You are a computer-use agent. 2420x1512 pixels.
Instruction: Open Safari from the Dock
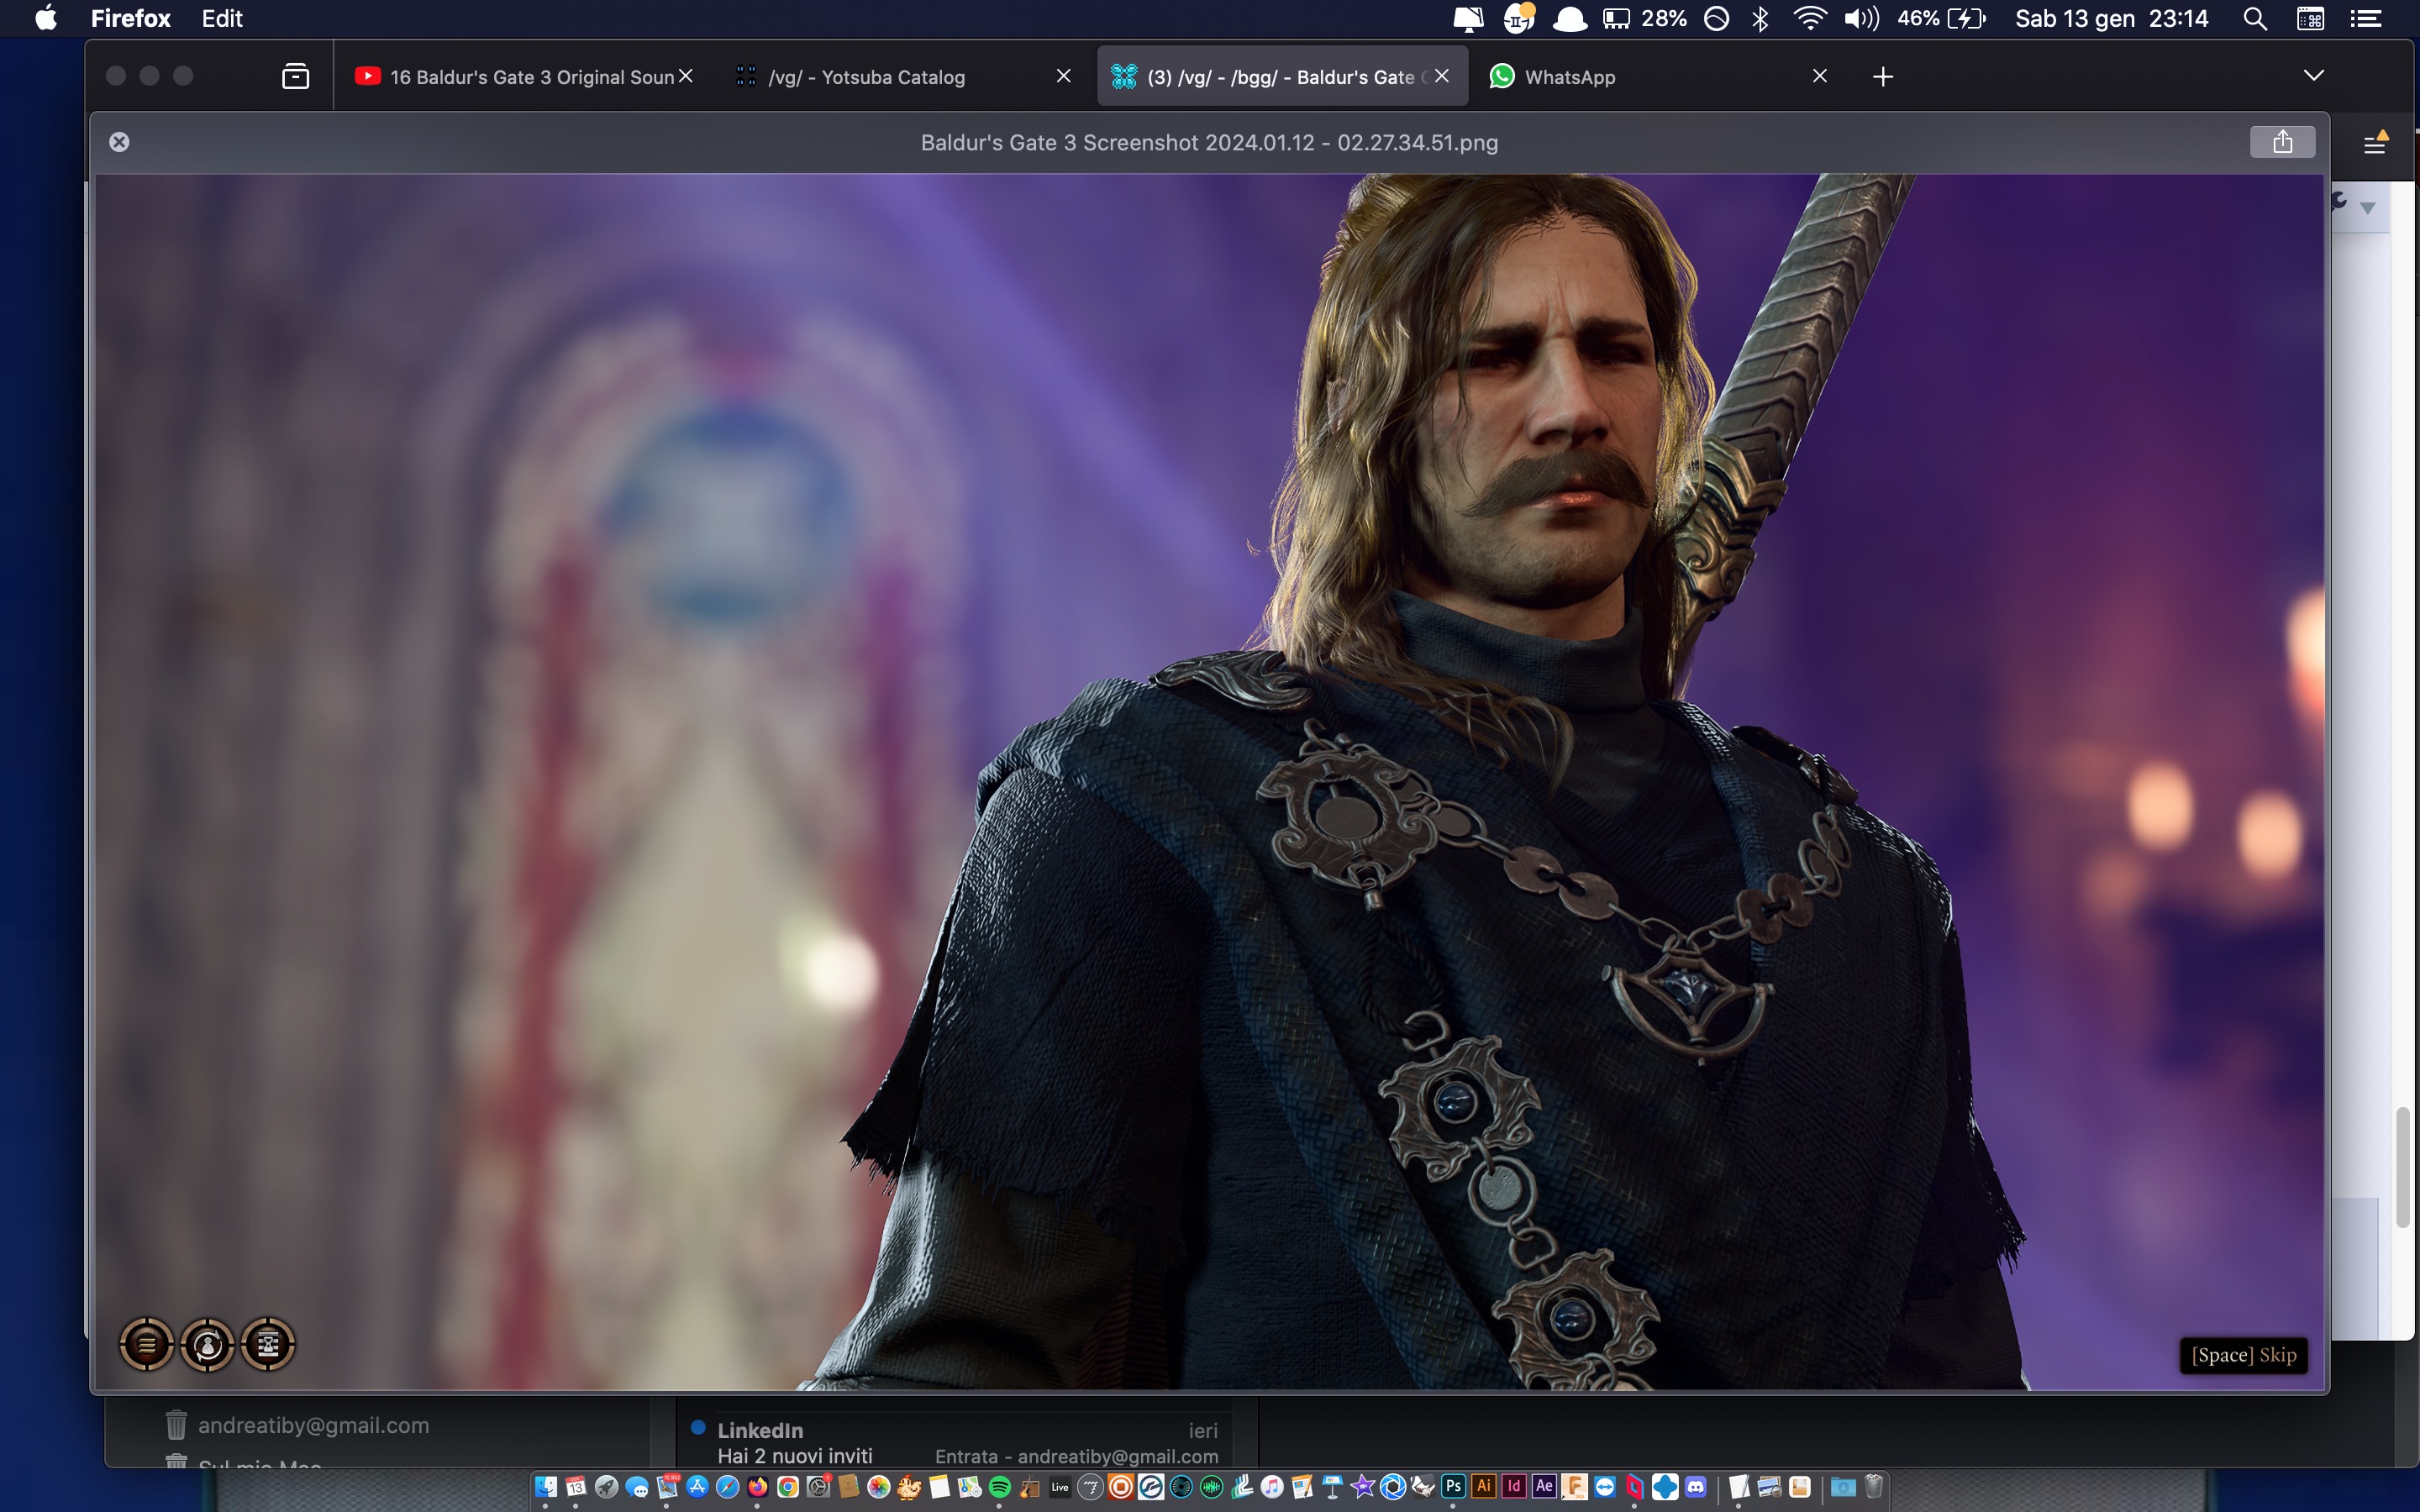pyautogui.click(x=728, y=1487)
